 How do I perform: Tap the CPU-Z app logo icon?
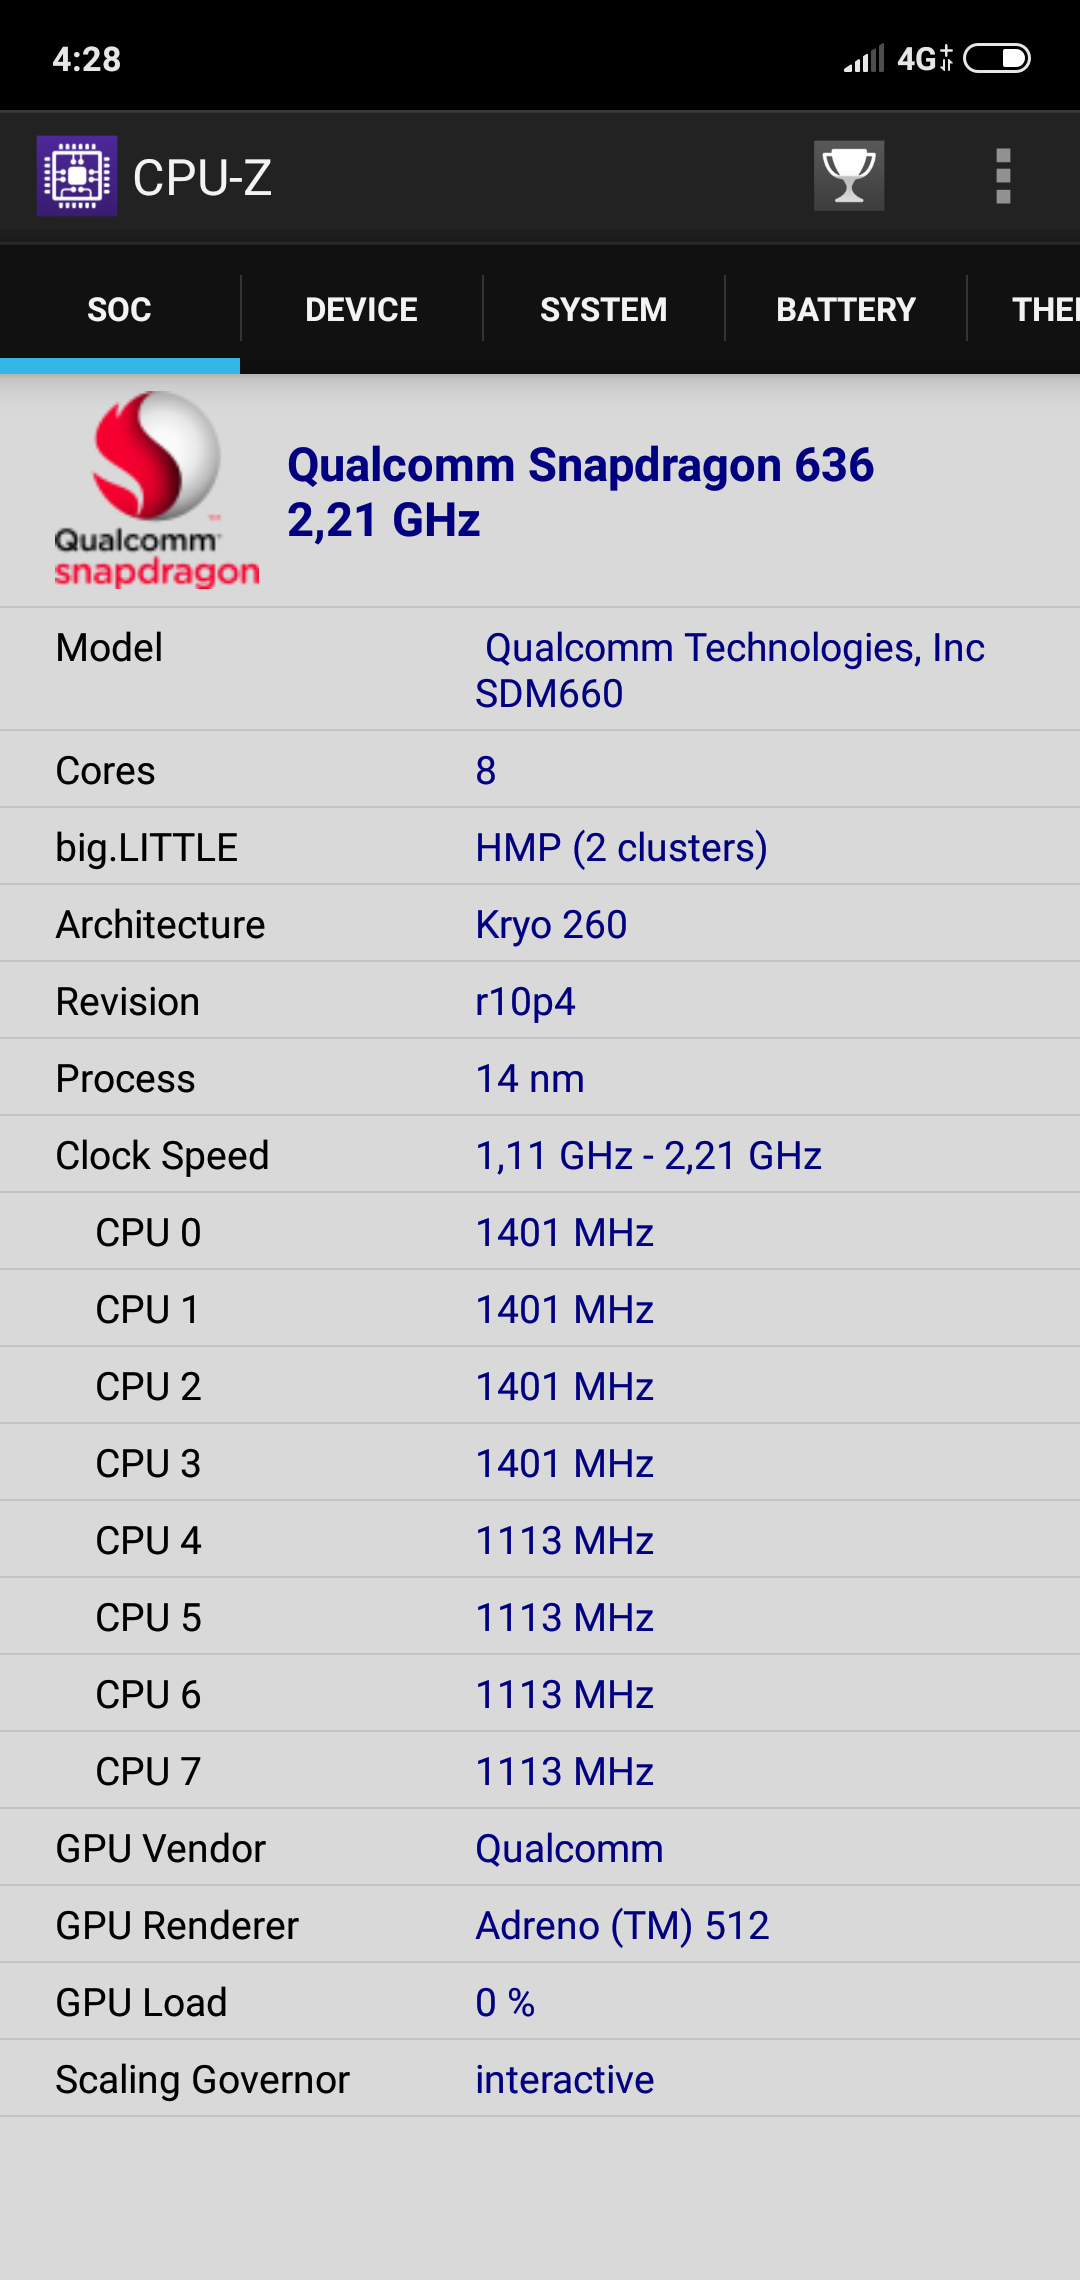point(77,176)
